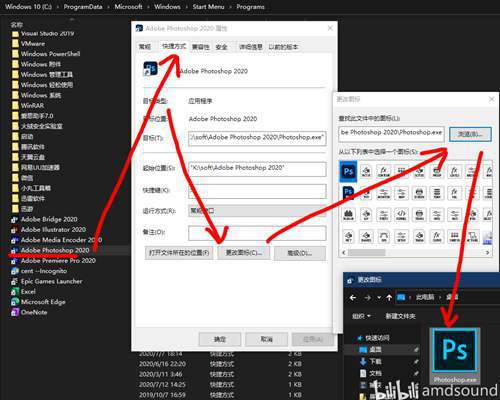Click the 高级(D)... button

[300, 253]
